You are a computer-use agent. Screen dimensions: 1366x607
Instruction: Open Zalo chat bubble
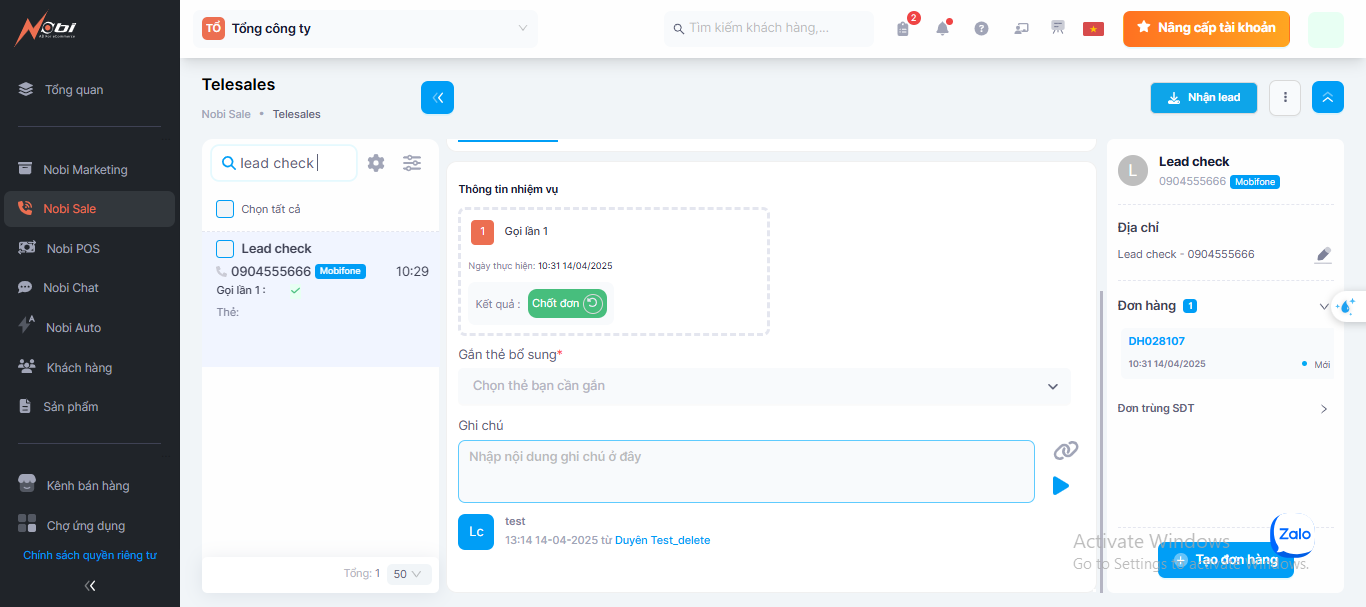point(1294,535)
